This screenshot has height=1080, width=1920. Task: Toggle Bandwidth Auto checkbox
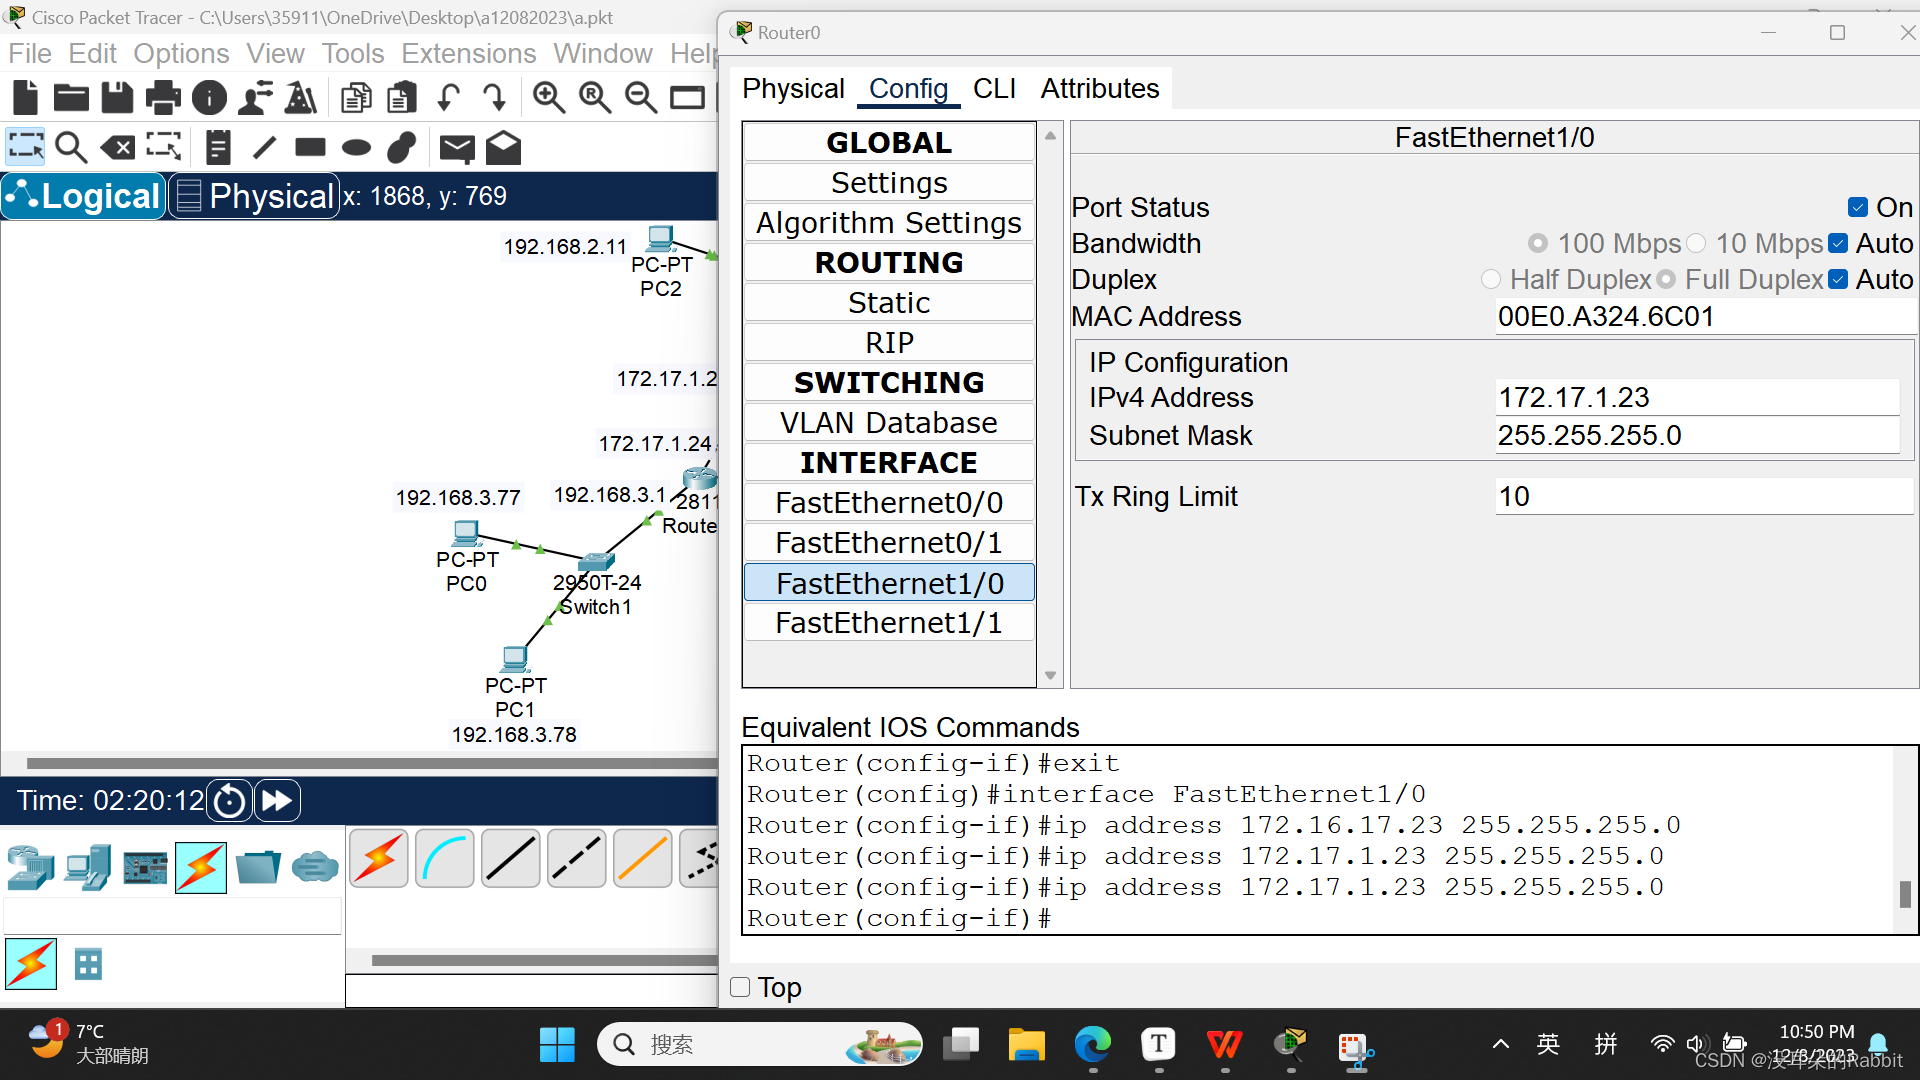pyautogui.click(x=1838, y=243)
